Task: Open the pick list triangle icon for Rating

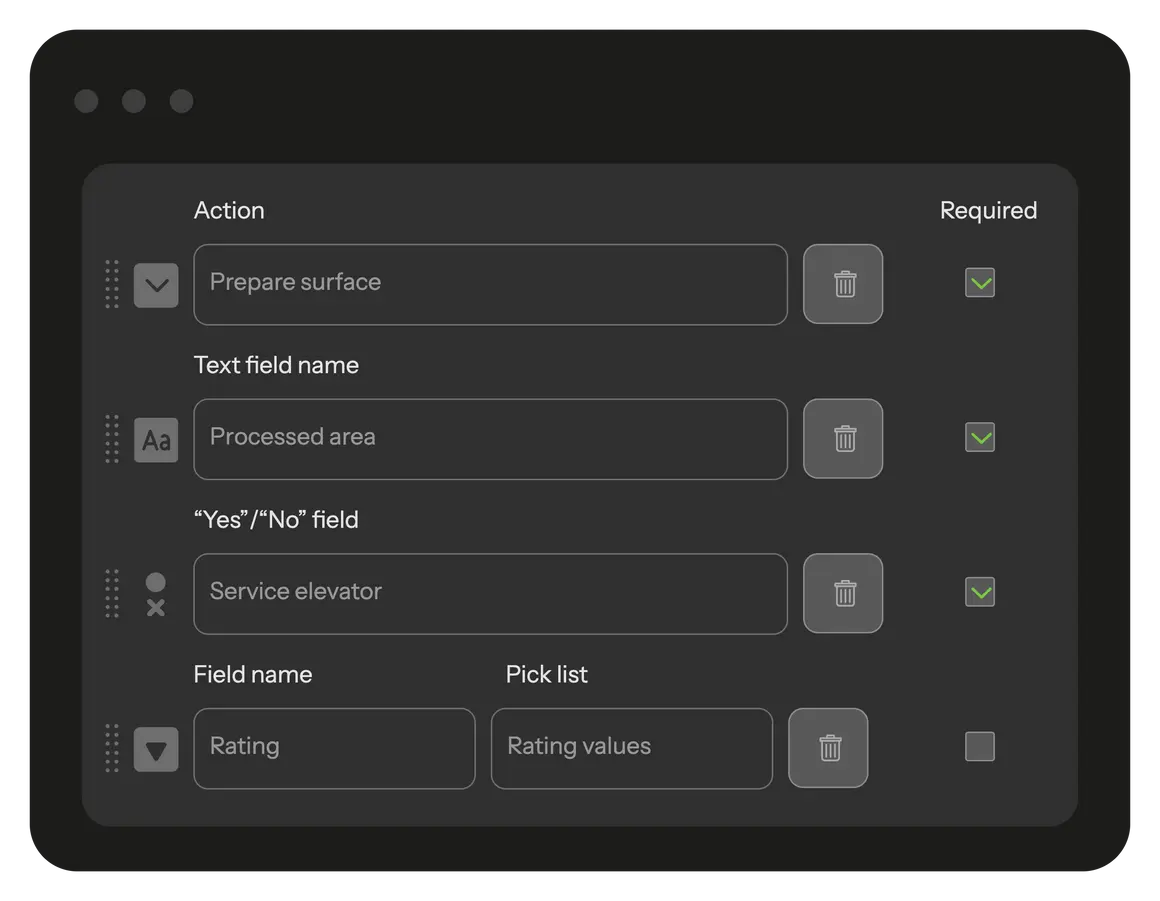Action: coord(156,749)
